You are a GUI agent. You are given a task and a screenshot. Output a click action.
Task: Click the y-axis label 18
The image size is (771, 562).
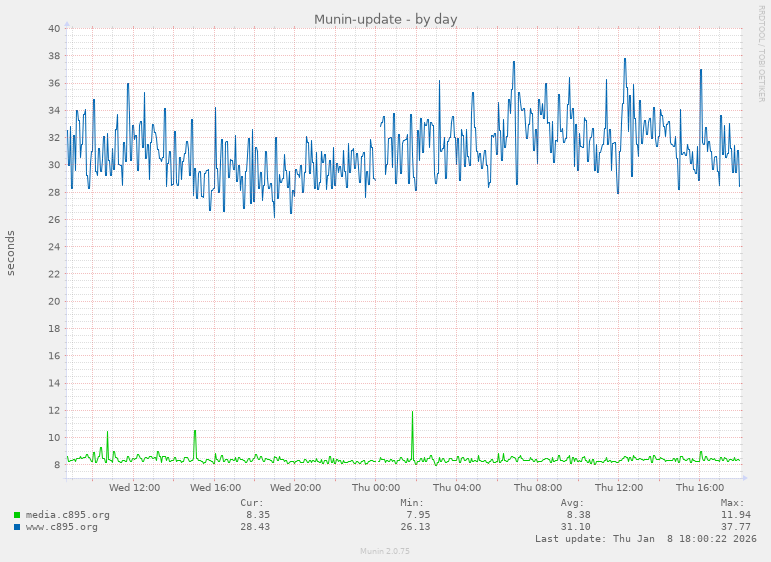click(54, 329)
